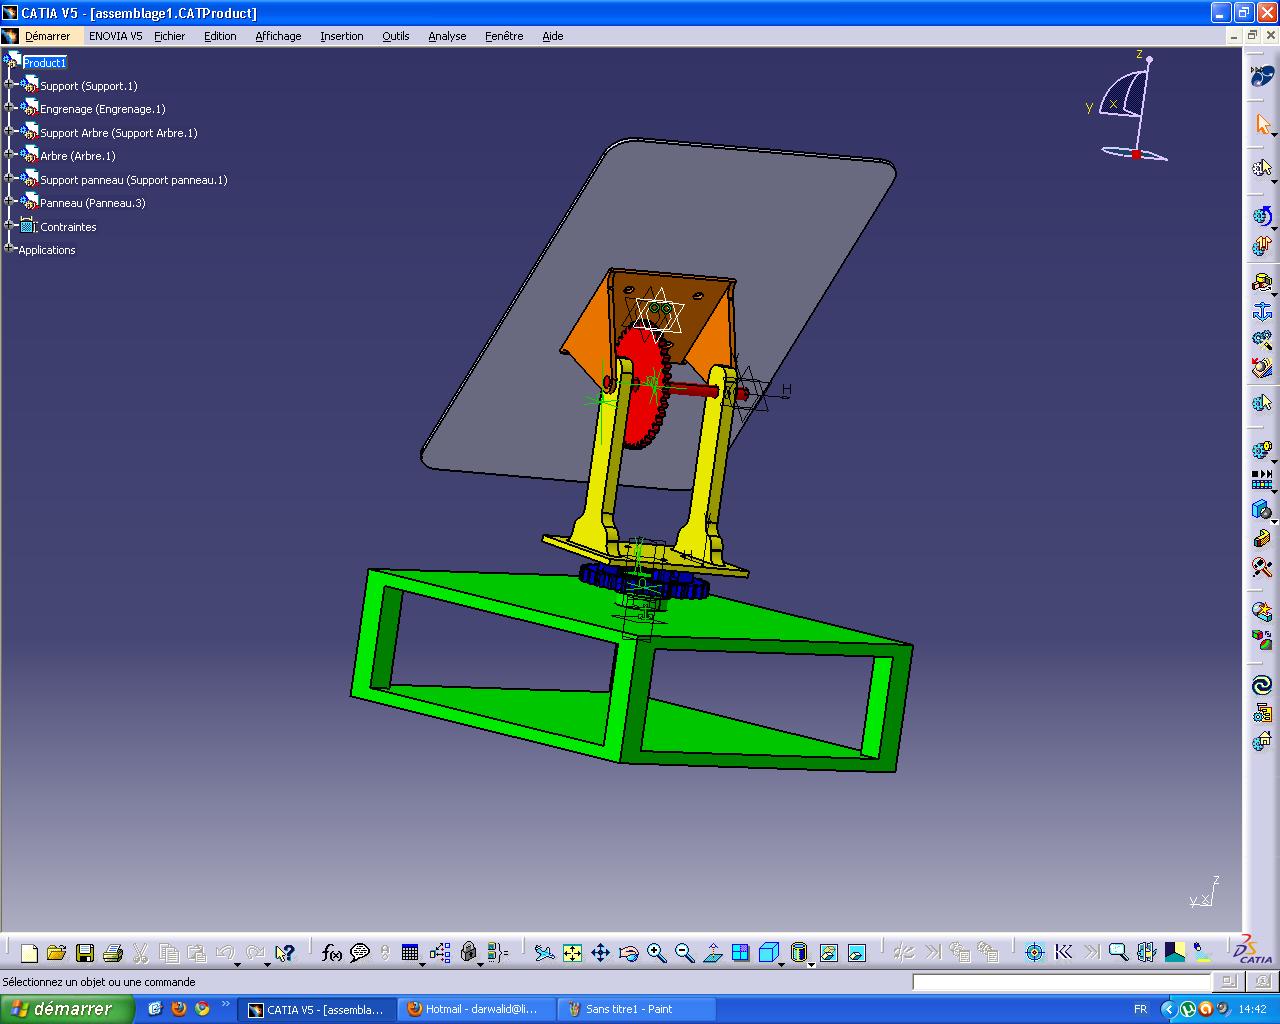Click the Zoom In magnifier

(656, 953)
